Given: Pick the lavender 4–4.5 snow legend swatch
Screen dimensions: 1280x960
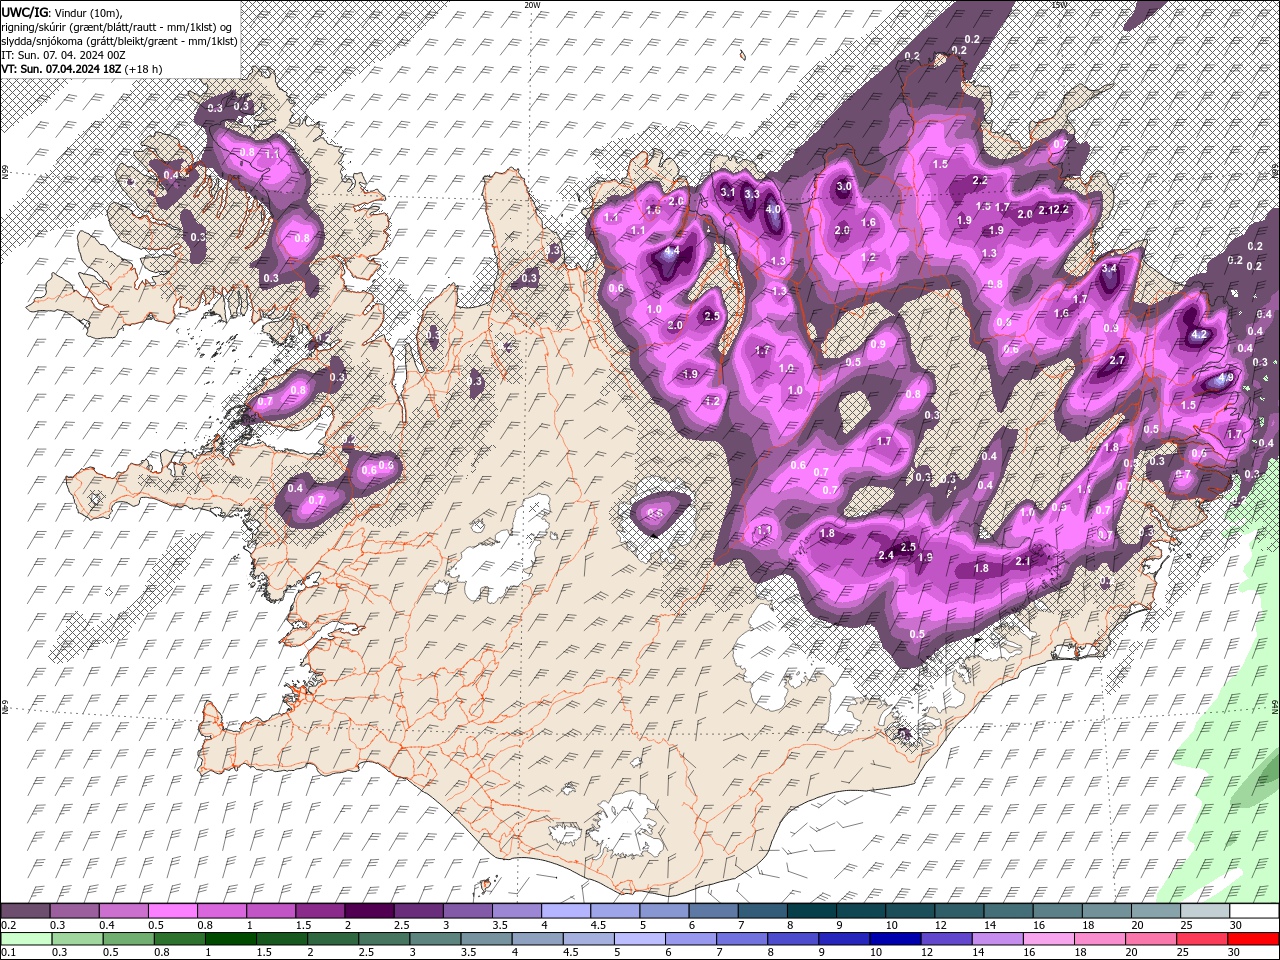Looking at the screenshot, I should click(567, 911).
